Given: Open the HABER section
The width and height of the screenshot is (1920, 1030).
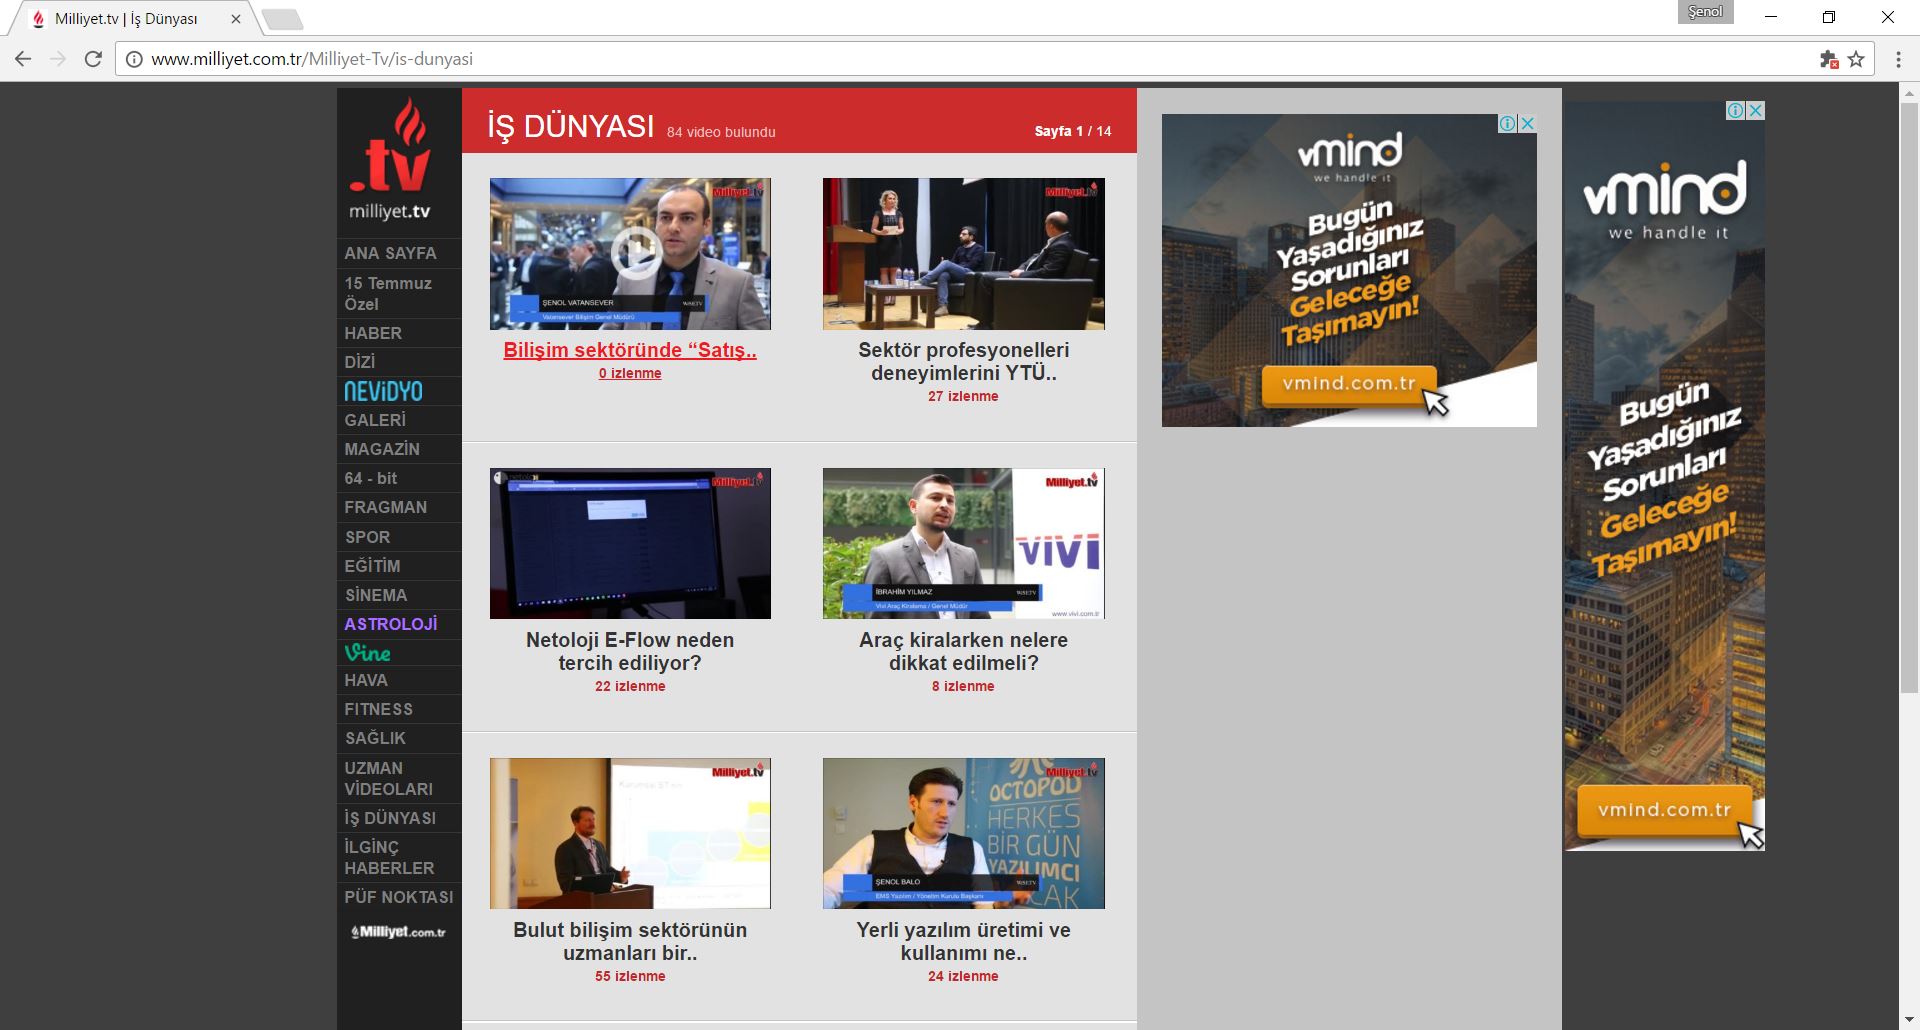Looking at the screenshot, I should coord(373,333).
